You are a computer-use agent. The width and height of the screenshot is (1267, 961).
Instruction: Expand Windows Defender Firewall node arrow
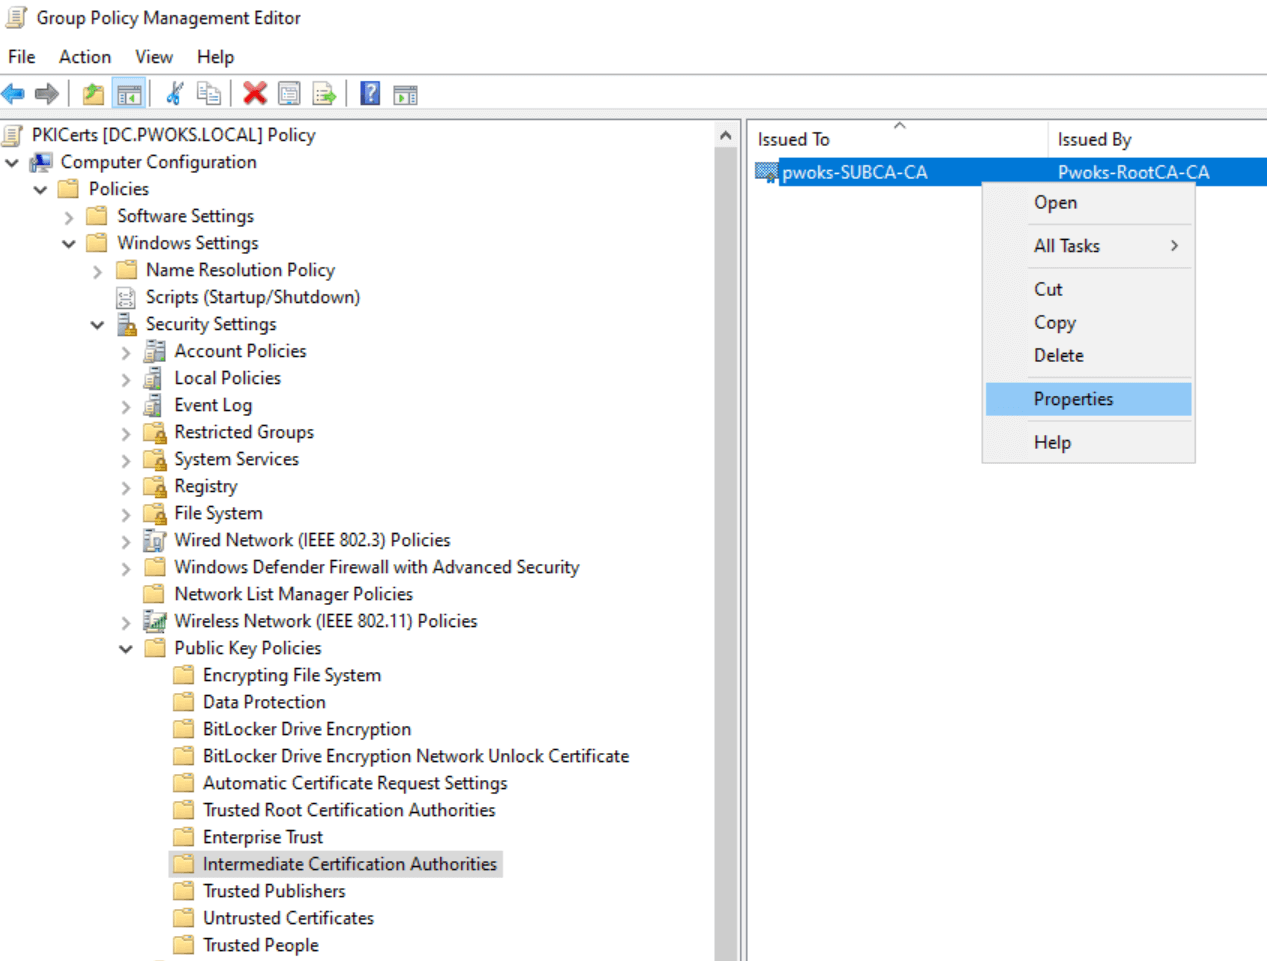point(126,568)
